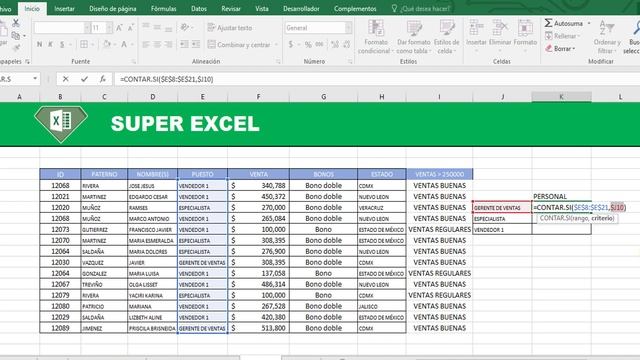Click the Ajustar texto button
The height and width of the screenshot is (360, 640).
click(x=230, y=28)
